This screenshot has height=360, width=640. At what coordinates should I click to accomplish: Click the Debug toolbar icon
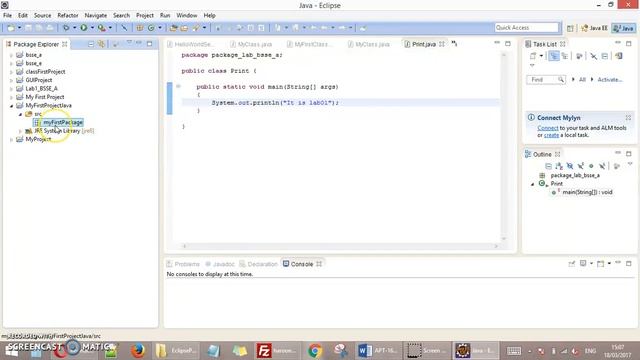pos(66,28)
